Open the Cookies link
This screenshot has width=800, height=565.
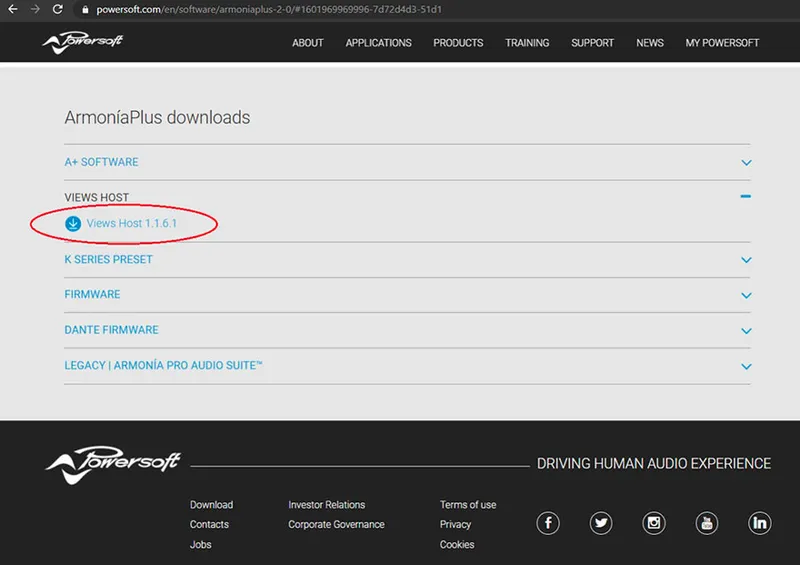(x=457, y=545)
